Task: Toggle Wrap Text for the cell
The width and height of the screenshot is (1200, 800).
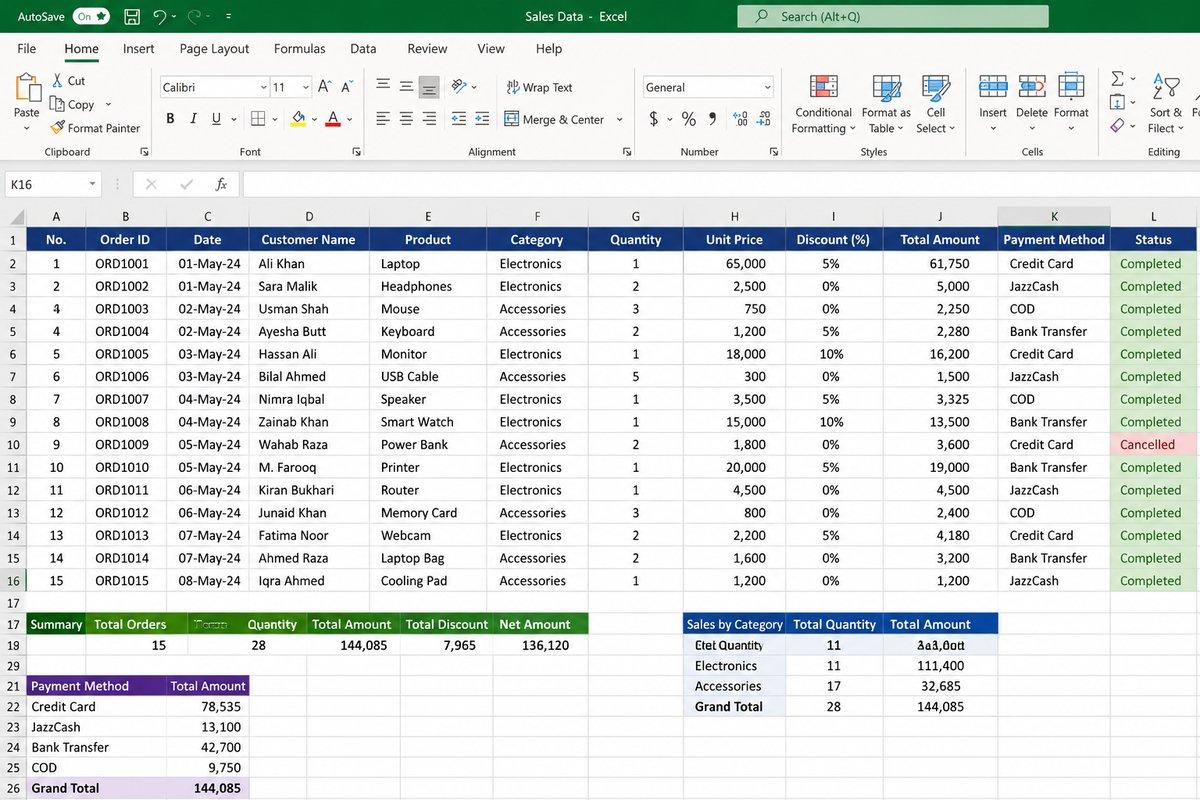Action: click(539, 87)
